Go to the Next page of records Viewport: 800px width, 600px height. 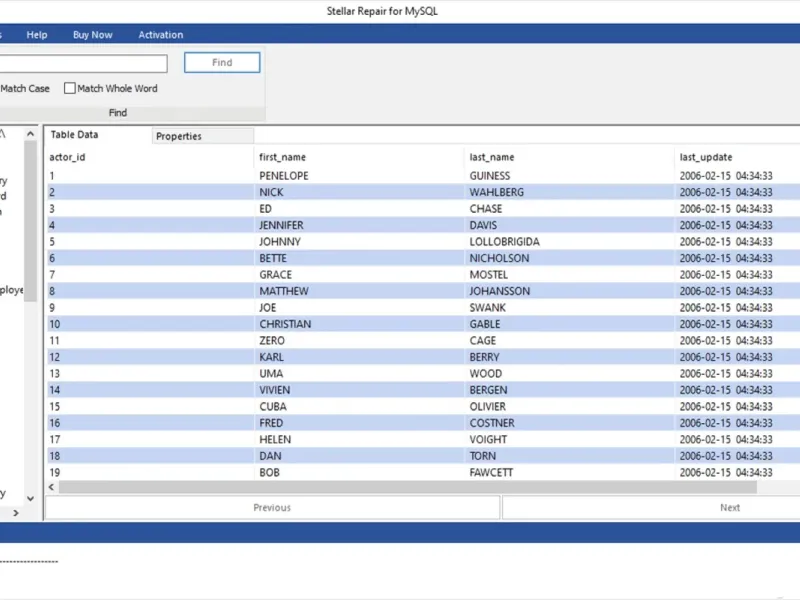pyautogui.click(x=651, y=508)
